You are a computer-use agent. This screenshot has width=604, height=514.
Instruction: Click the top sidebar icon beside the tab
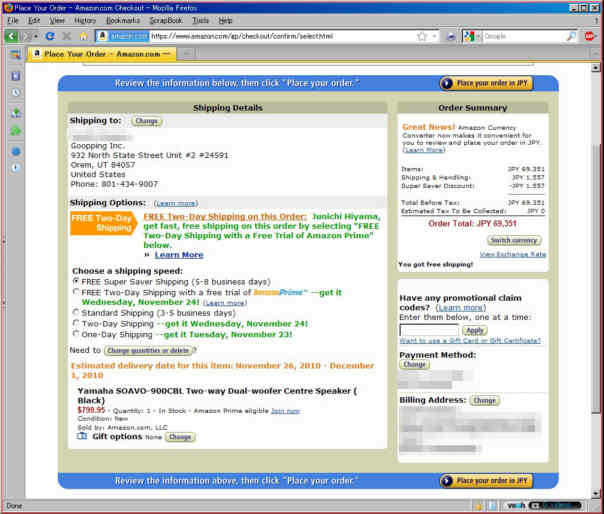click(x=15, y=54)
